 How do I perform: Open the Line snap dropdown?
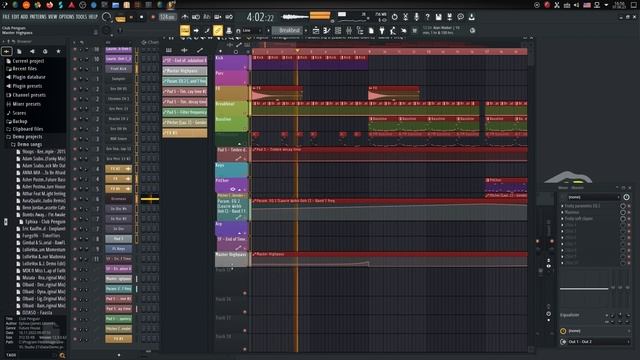click(251, 31)
